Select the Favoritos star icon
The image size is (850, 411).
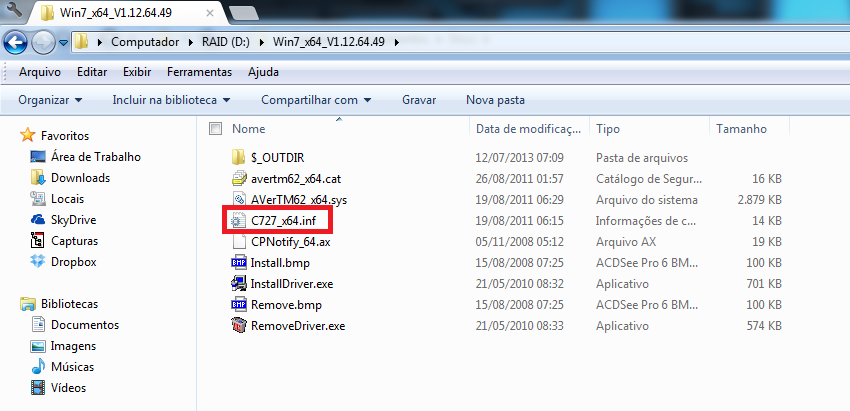coord(28,135)
